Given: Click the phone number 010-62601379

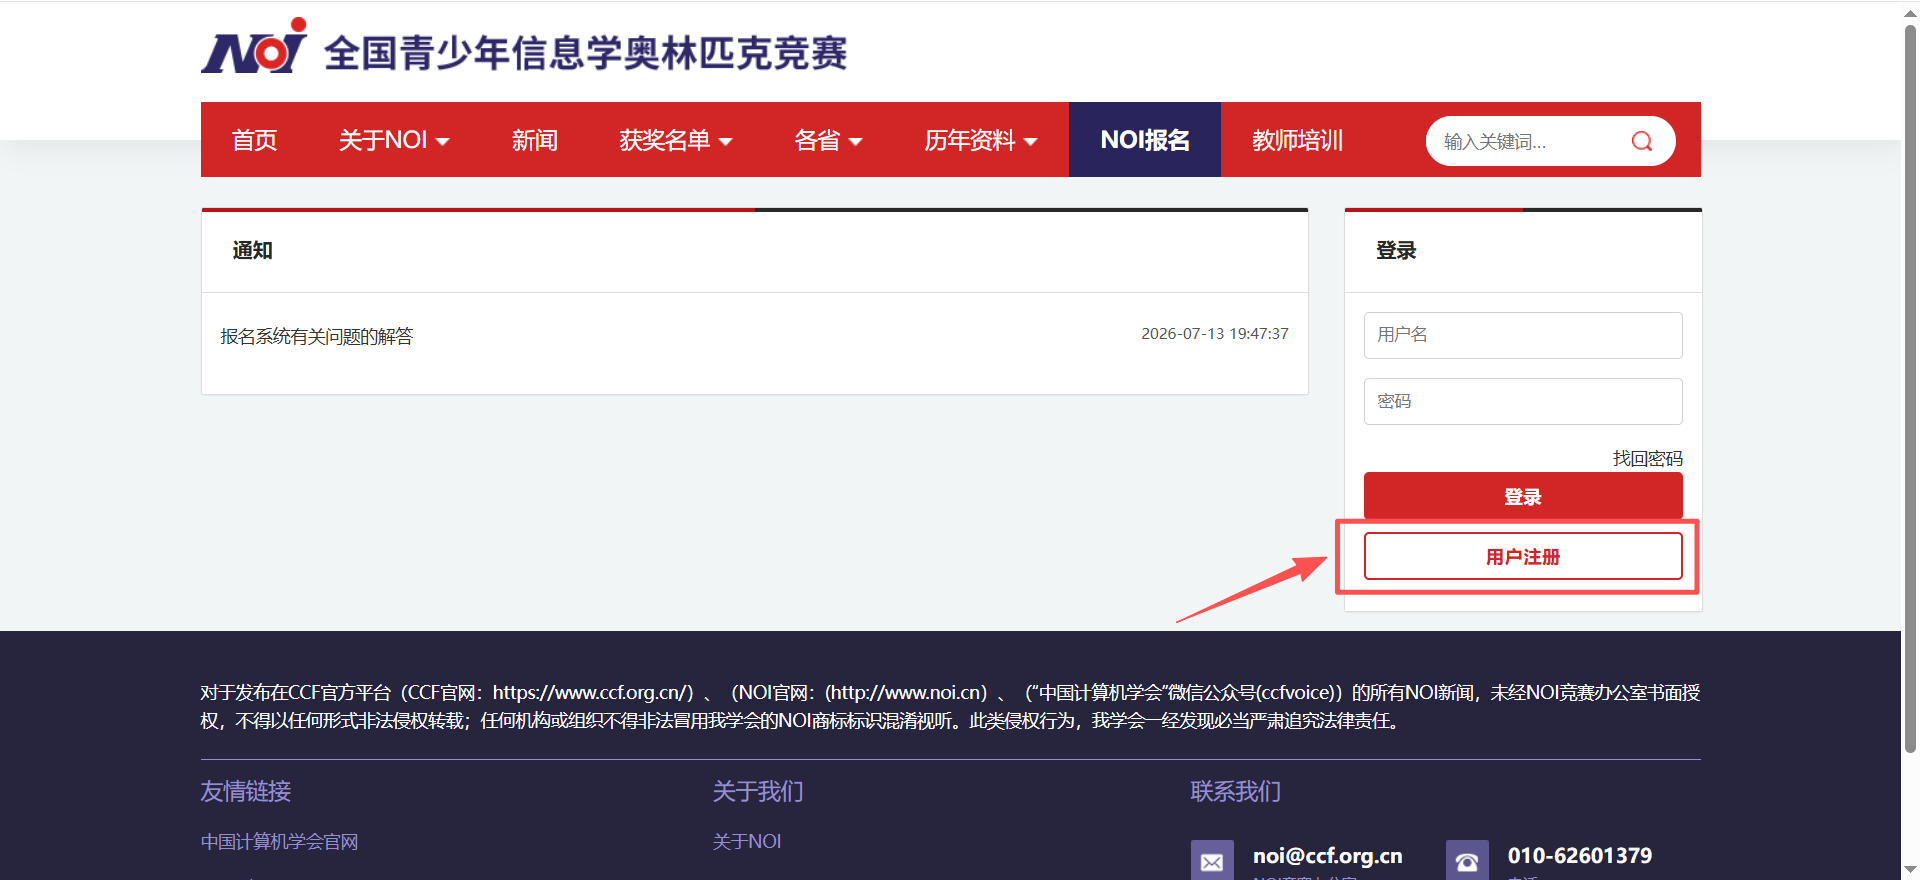Looking at the screenshot, I should [x=1580, y=856].
